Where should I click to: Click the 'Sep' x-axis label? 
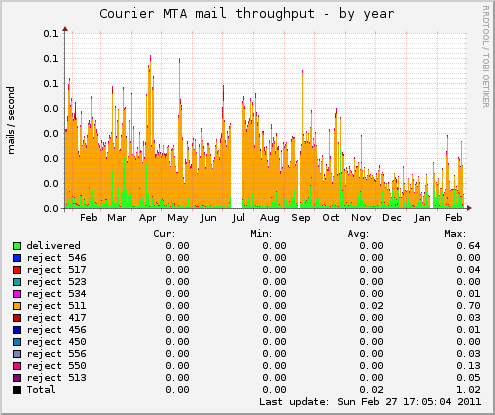(300, 219)
